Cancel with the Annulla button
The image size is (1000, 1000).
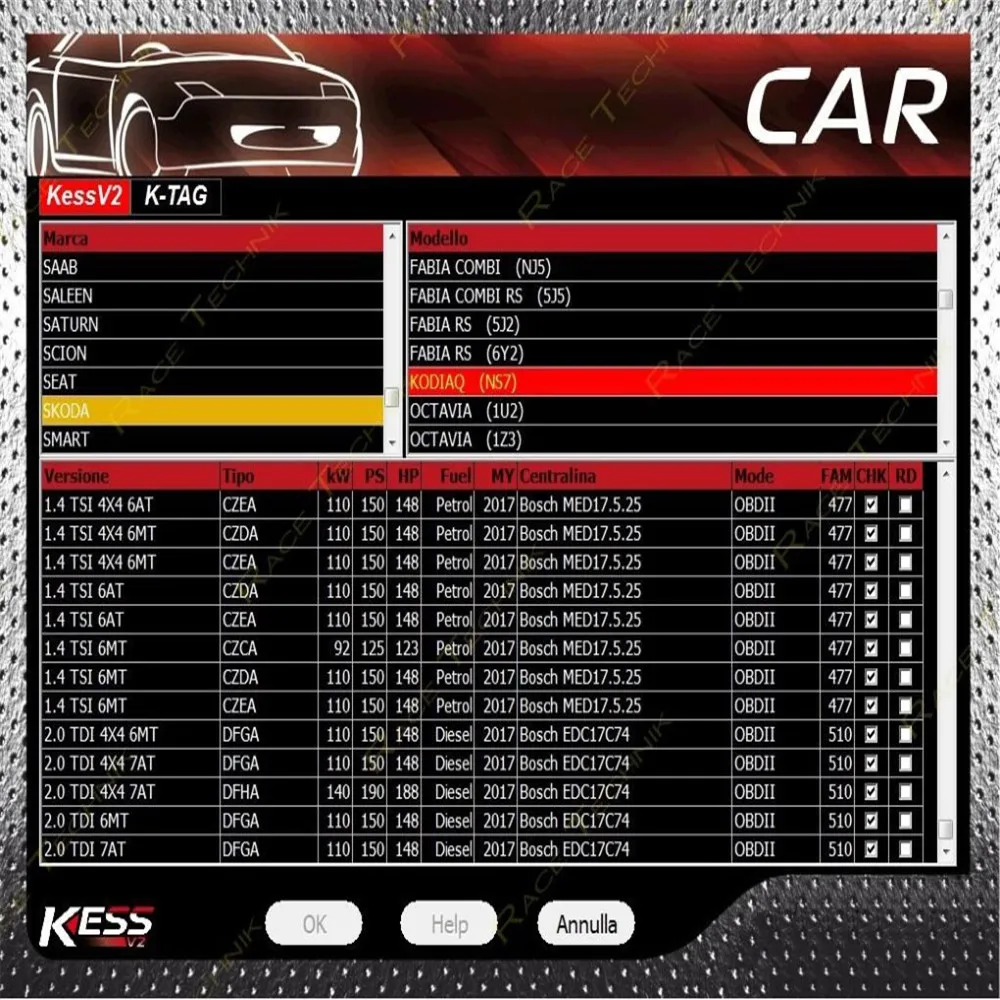586,923
